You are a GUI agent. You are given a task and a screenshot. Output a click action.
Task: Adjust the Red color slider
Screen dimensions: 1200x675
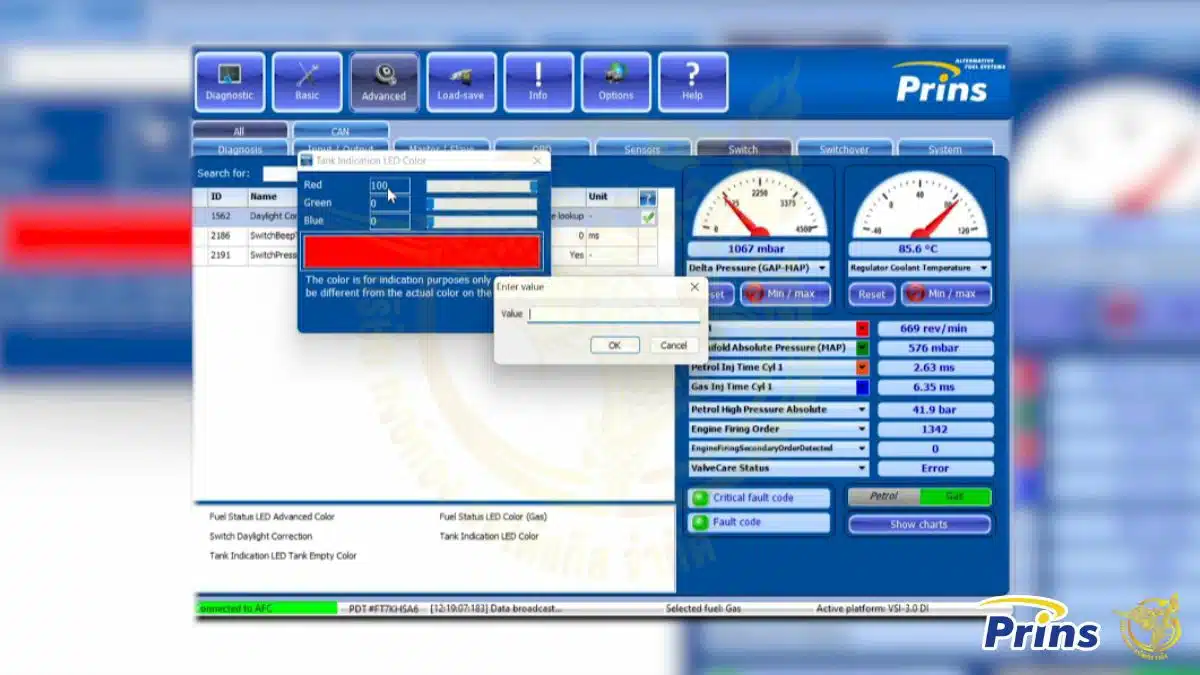coord(482,186)
